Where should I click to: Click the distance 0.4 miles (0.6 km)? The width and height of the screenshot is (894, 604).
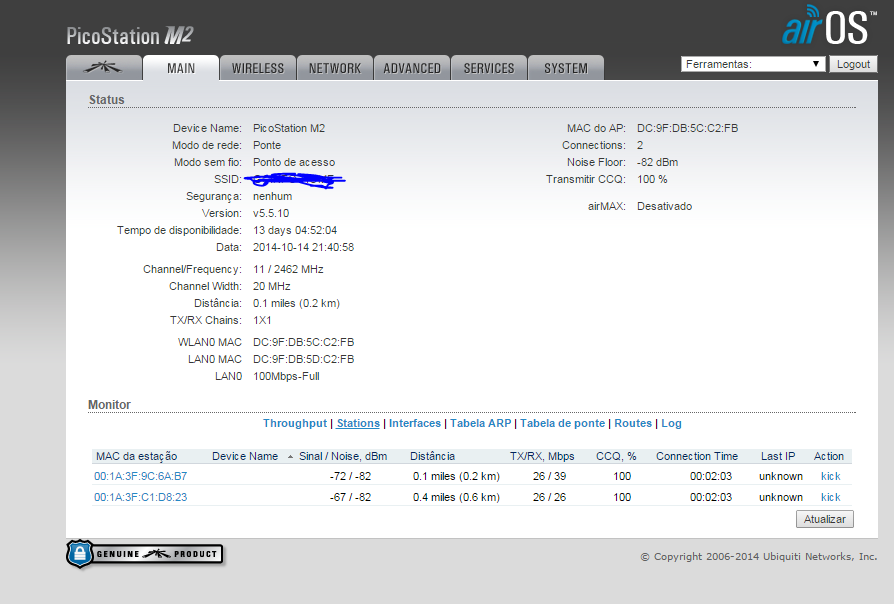(x=456, y=497)
